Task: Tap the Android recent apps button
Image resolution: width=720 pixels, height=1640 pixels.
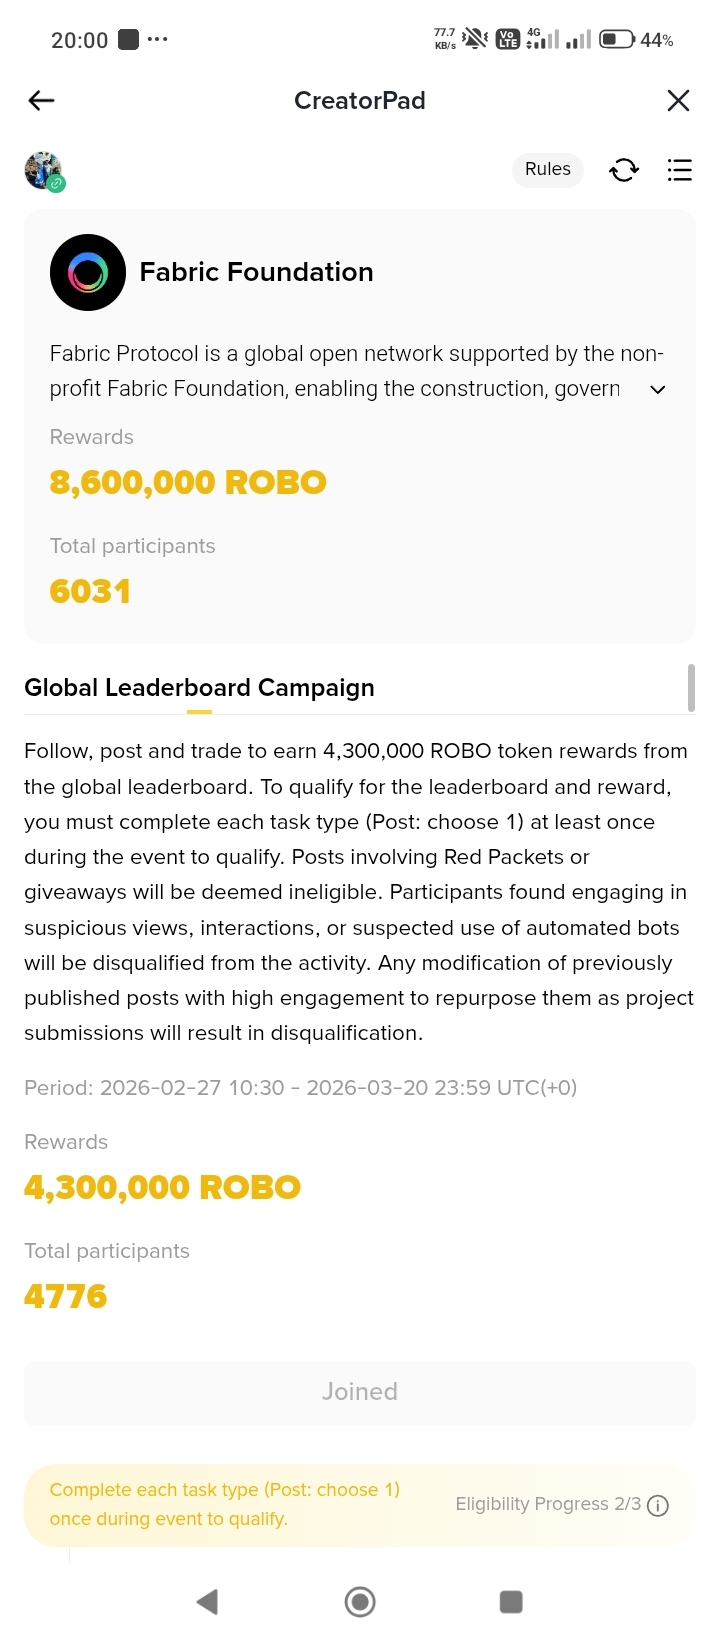Action: coord(511,1601)
